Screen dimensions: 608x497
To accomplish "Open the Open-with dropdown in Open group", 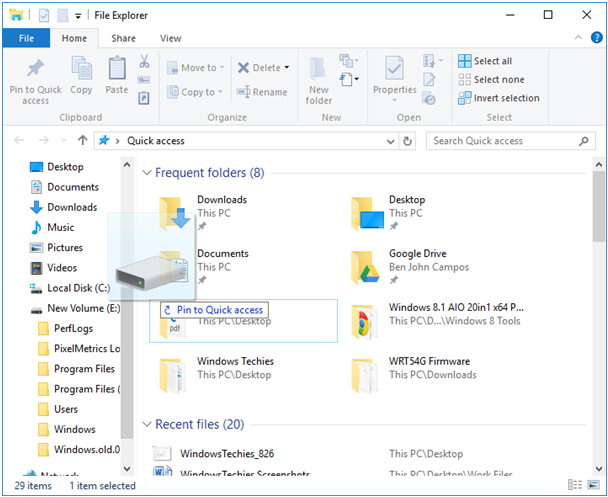I will tap(432, 61).
